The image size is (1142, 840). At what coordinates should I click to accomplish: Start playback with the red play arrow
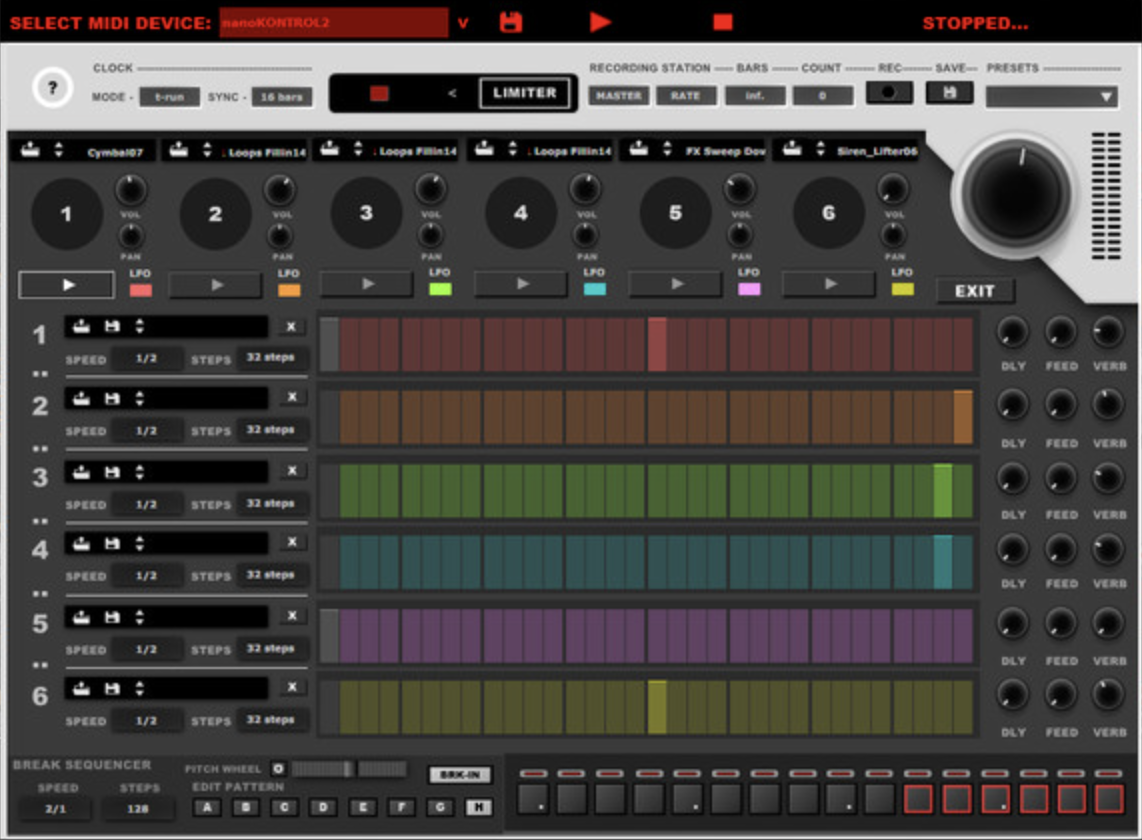point(600,22)
